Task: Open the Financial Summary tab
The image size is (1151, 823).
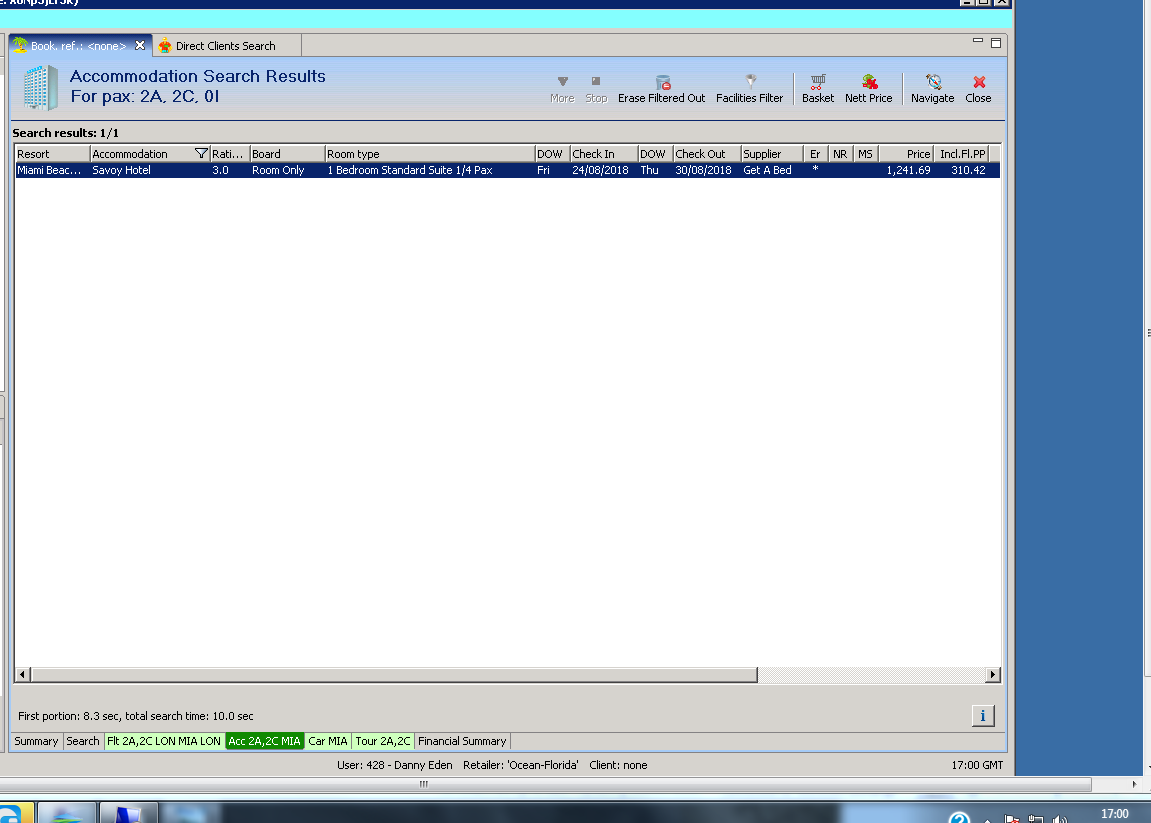Action: (462, 741)
